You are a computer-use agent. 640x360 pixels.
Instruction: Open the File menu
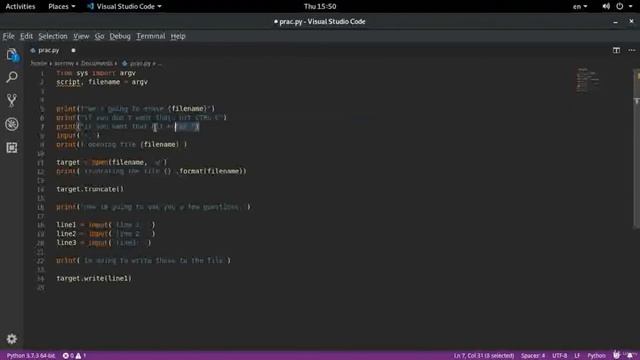(9, 36)
